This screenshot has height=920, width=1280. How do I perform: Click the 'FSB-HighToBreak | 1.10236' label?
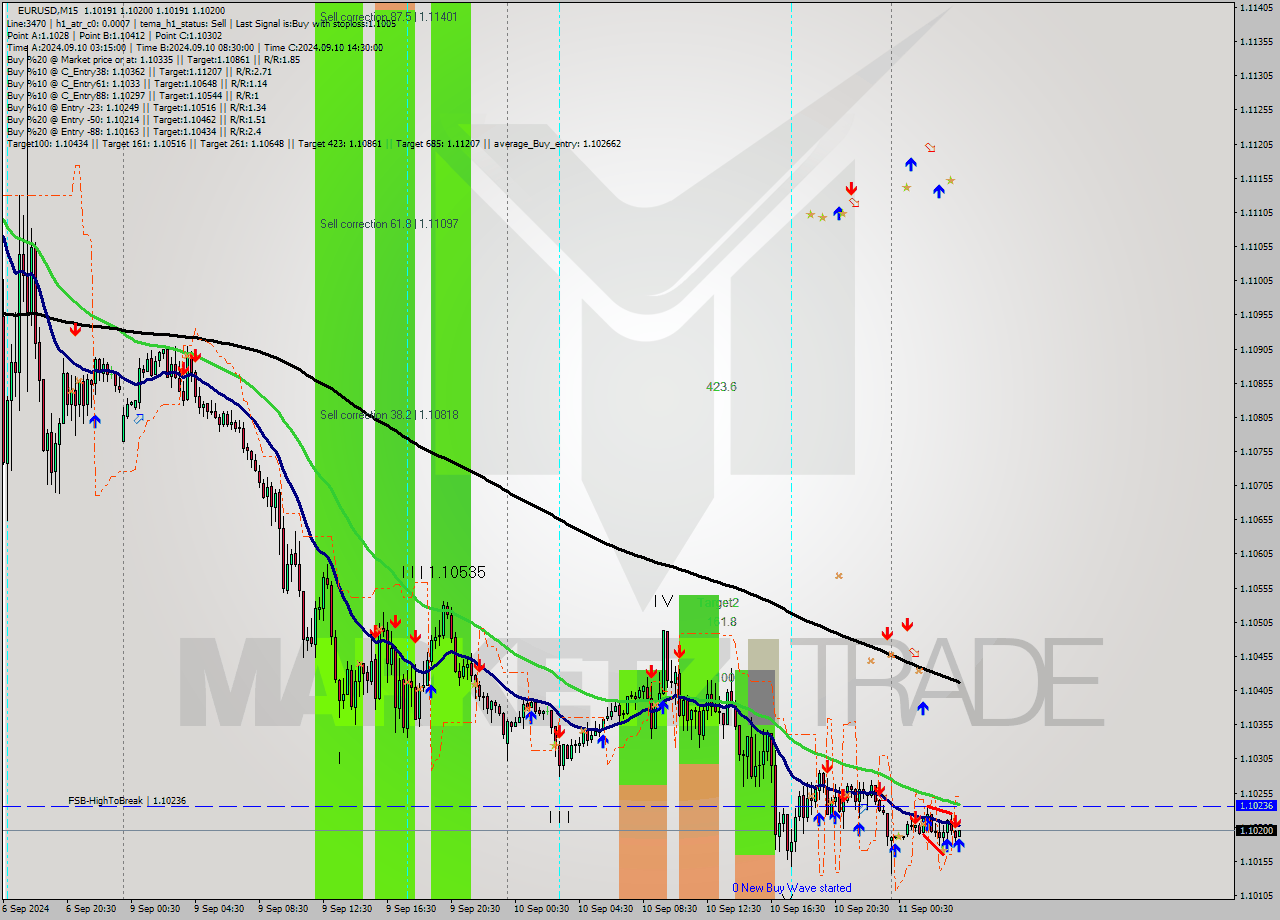coord(127,801)
